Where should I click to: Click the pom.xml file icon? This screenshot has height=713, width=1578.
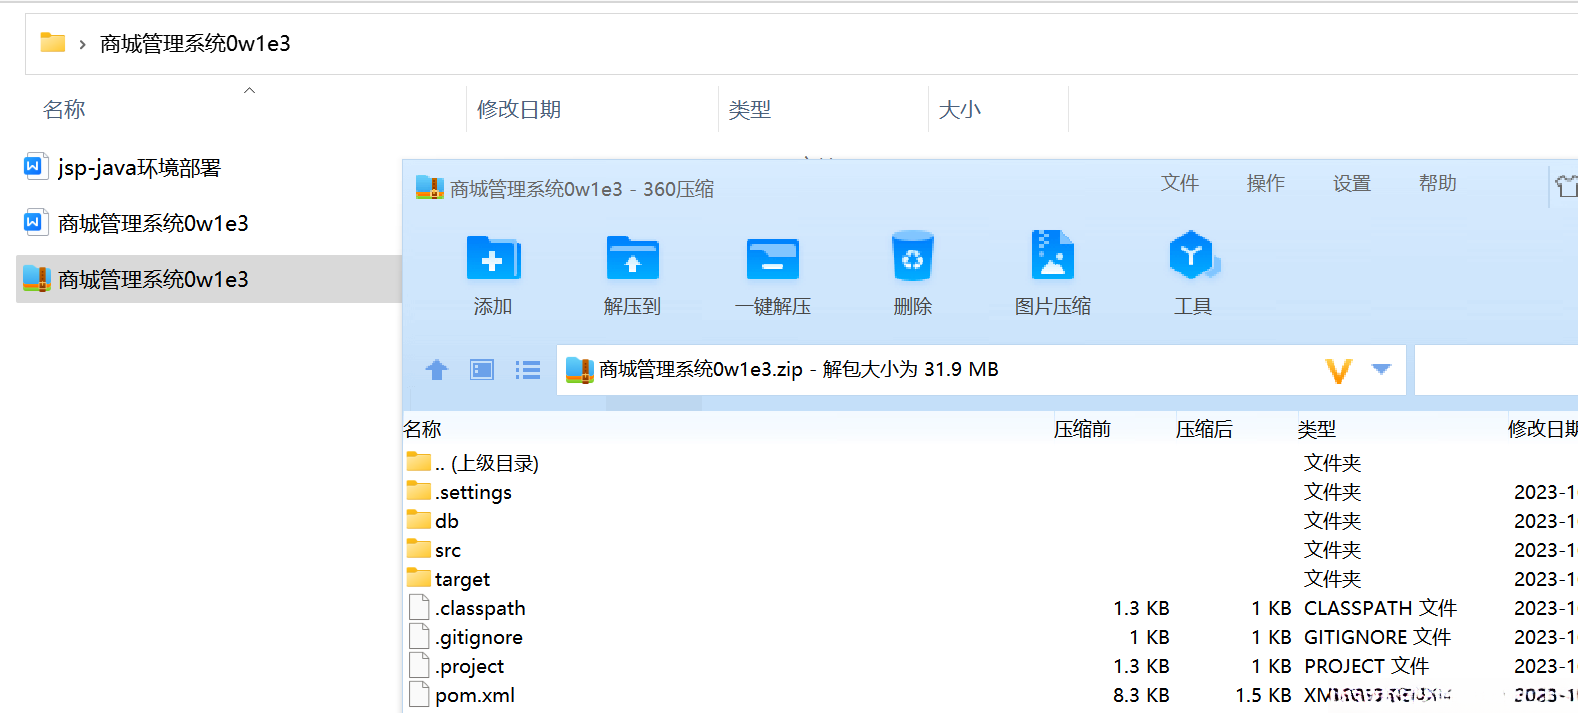click(x=420, y=694)
